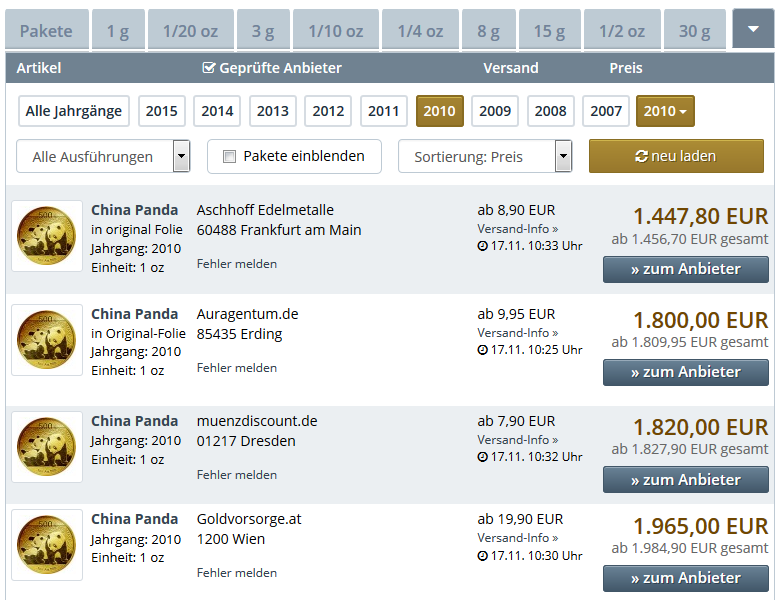The image size is (783, 600).
Task: Expand the gold 2010 year dropdown
Action: tap(665, 111)
